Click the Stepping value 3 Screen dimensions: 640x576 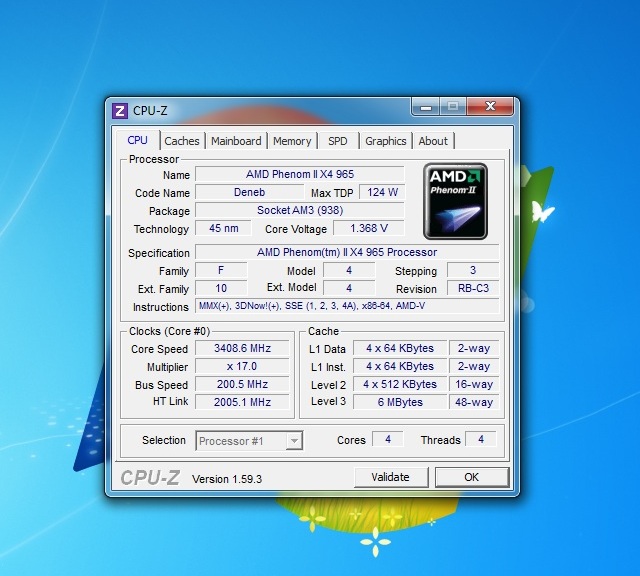click(x=473, y=270)
